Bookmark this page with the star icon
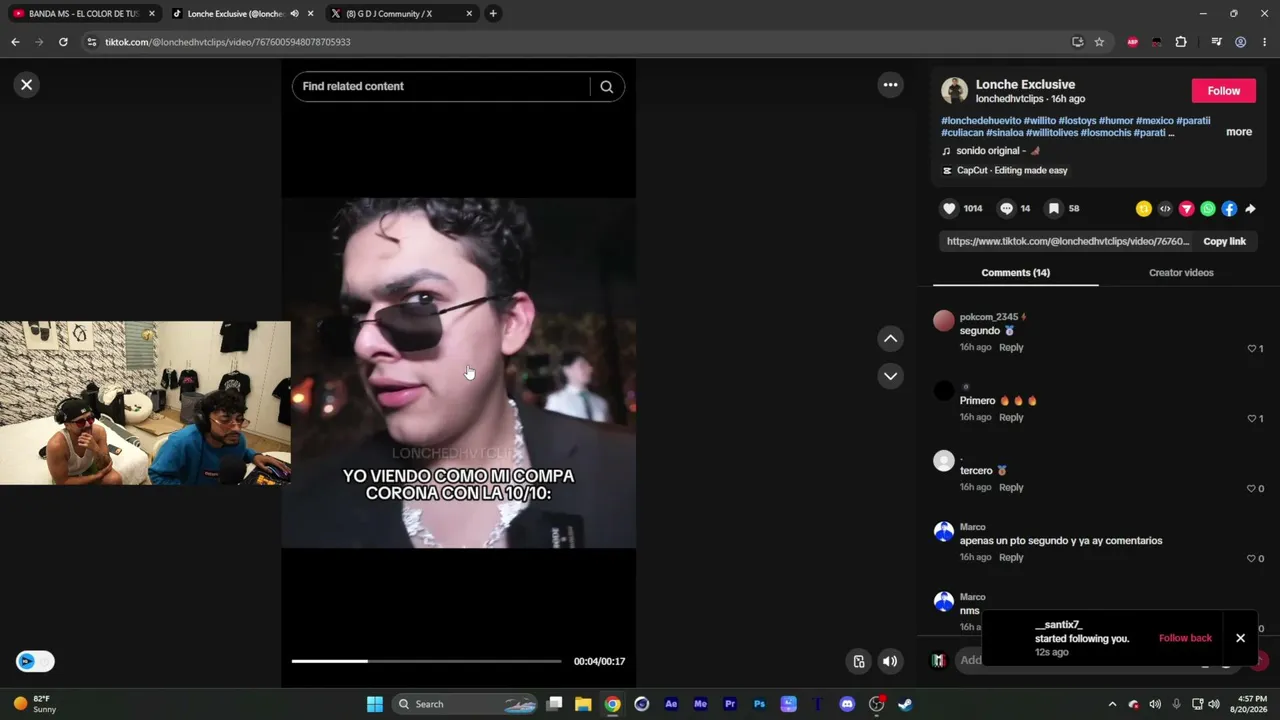This screenshot has height=720, width=1280. (1099, 42)
